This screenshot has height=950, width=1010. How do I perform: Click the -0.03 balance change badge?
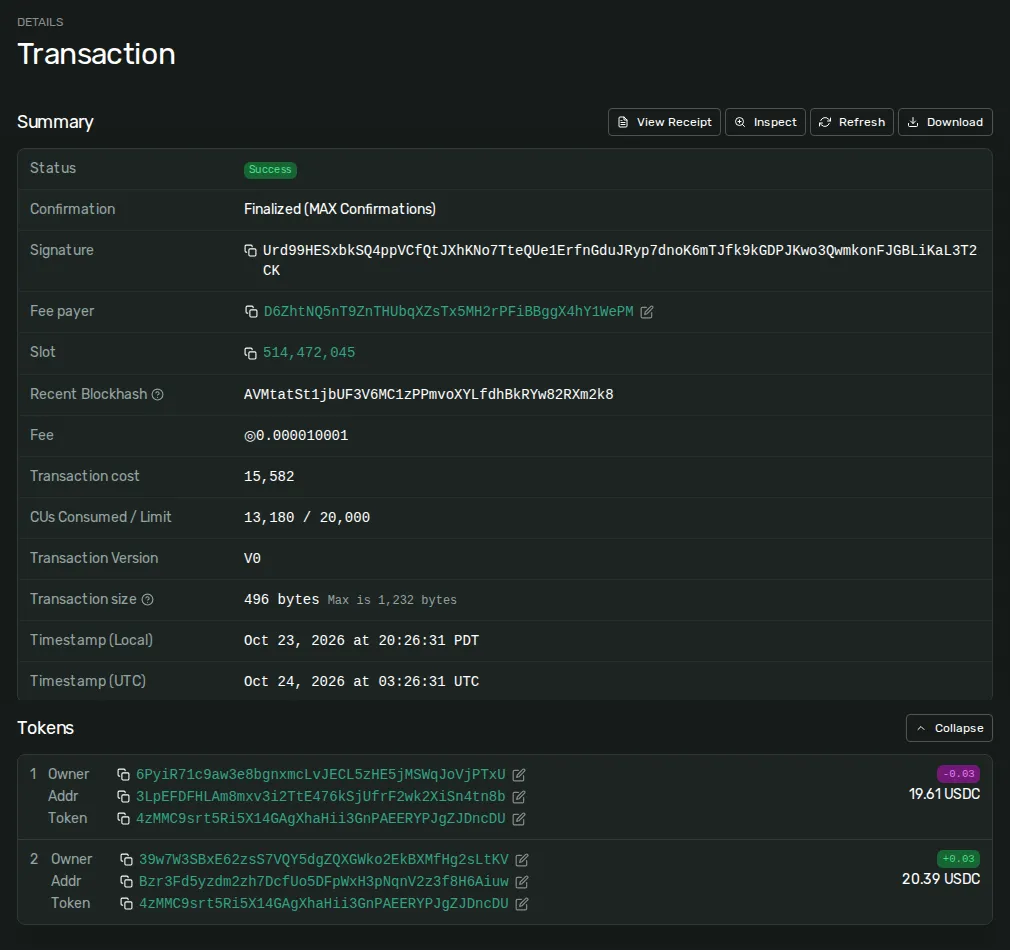pyautogui.click(x=958, y=774)
